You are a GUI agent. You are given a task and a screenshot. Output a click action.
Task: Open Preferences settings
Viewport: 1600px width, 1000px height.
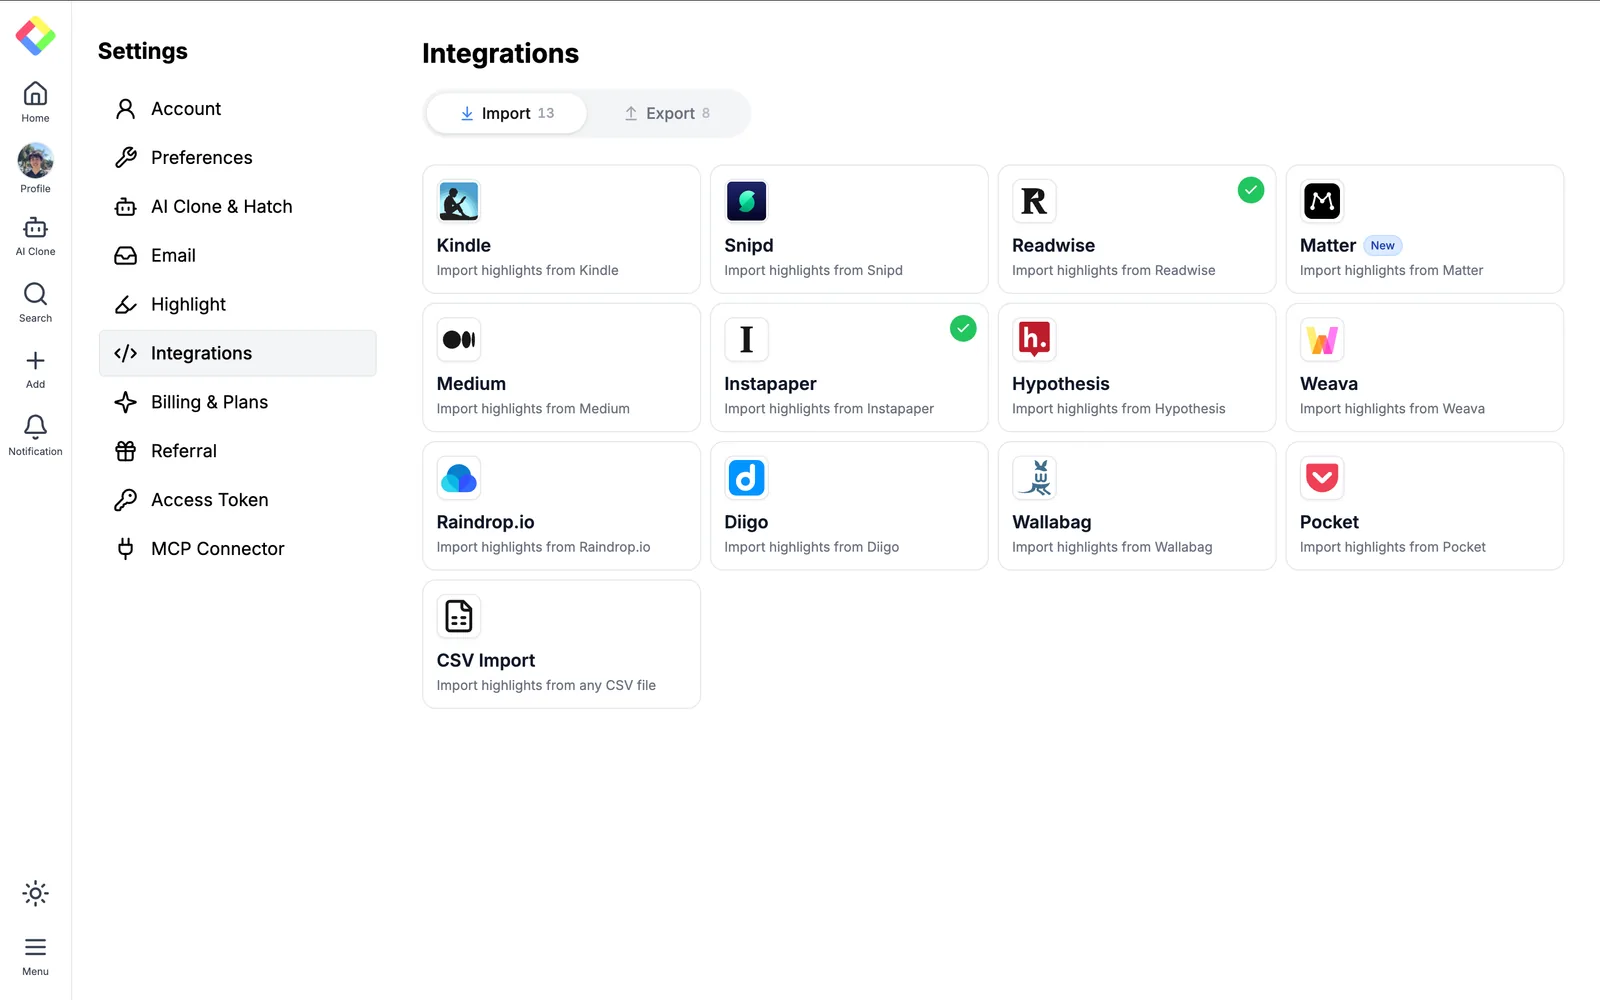(x=238, y=158)
